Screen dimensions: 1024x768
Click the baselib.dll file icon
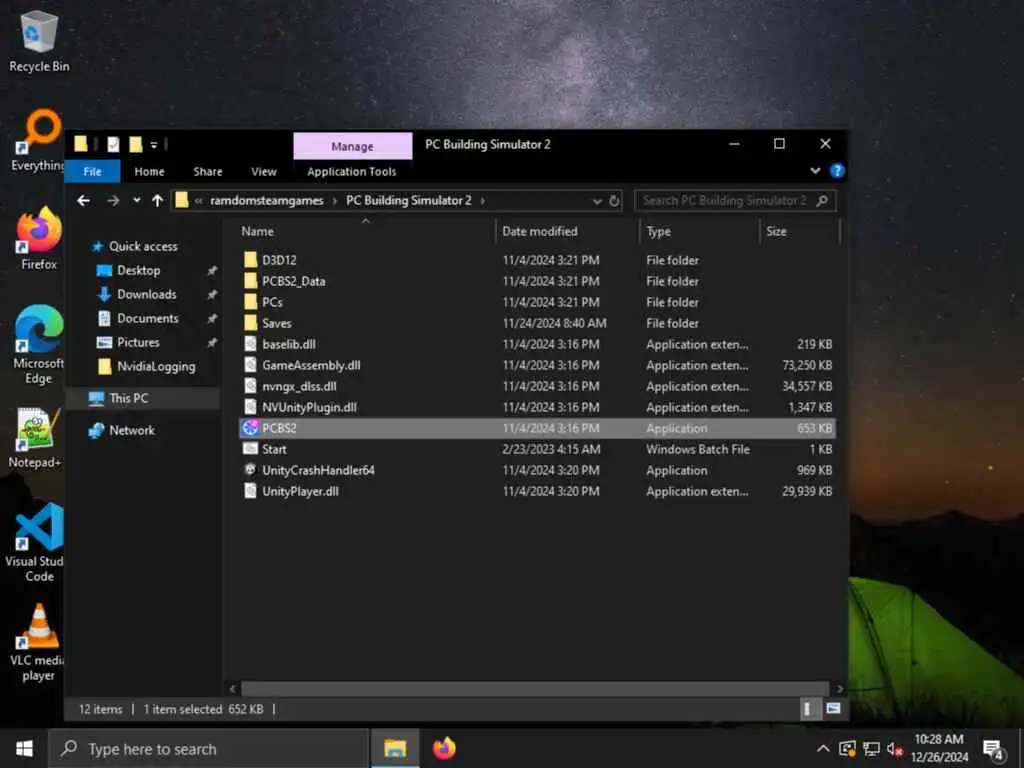click(x=250, y=344)
